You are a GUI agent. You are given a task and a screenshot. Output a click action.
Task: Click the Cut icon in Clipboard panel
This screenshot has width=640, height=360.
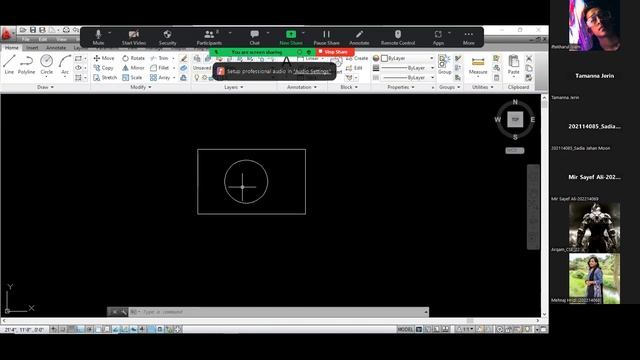click(x=529, y=58)
